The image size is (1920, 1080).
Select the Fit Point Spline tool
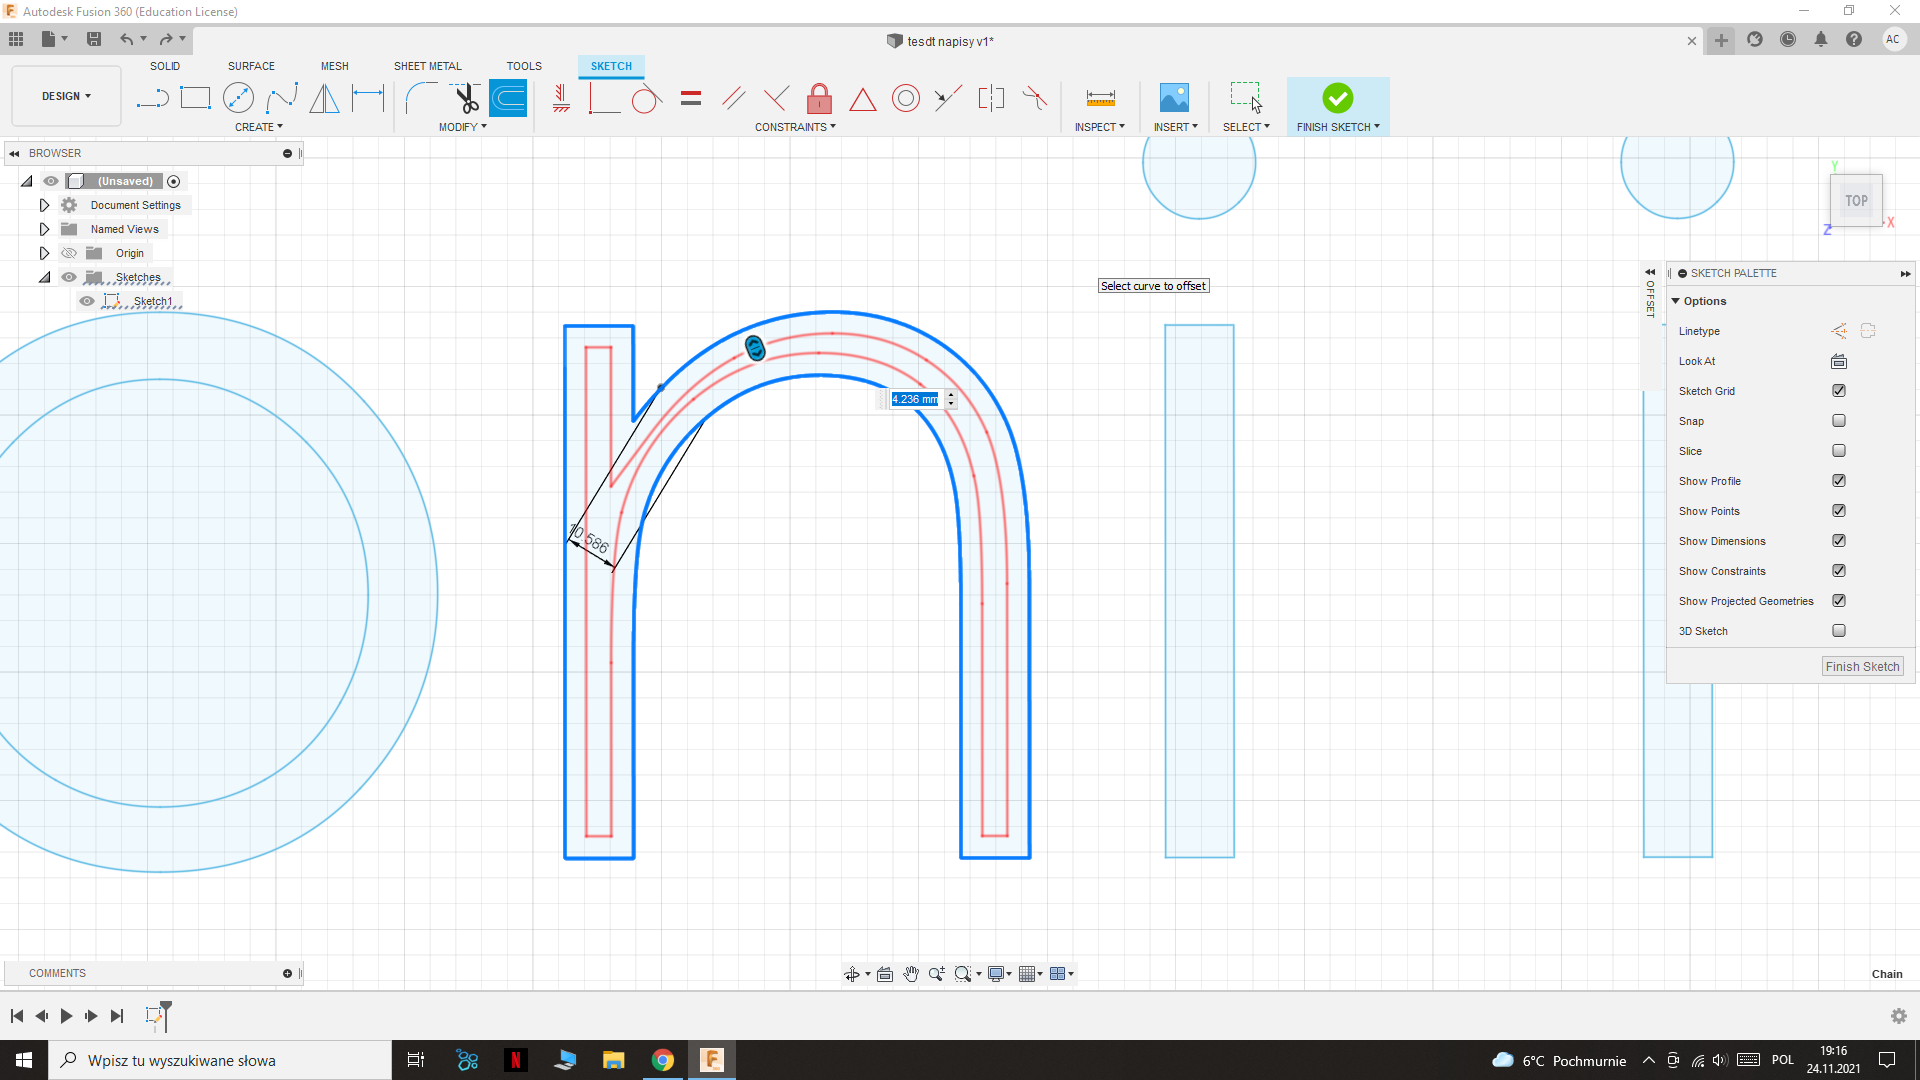pyautogui.click(x=281, y=98)
